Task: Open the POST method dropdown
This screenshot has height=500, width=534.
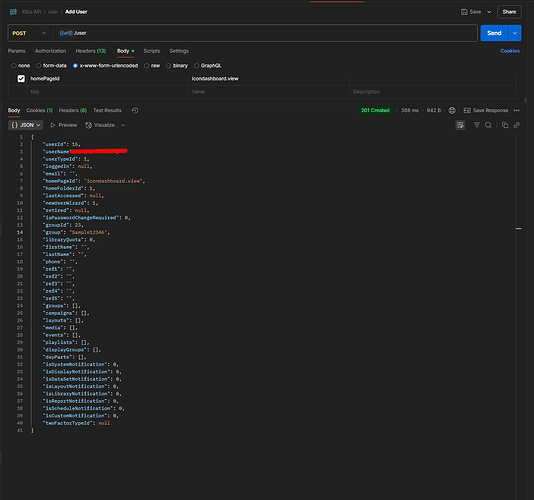Action: [x=29, y=33]
